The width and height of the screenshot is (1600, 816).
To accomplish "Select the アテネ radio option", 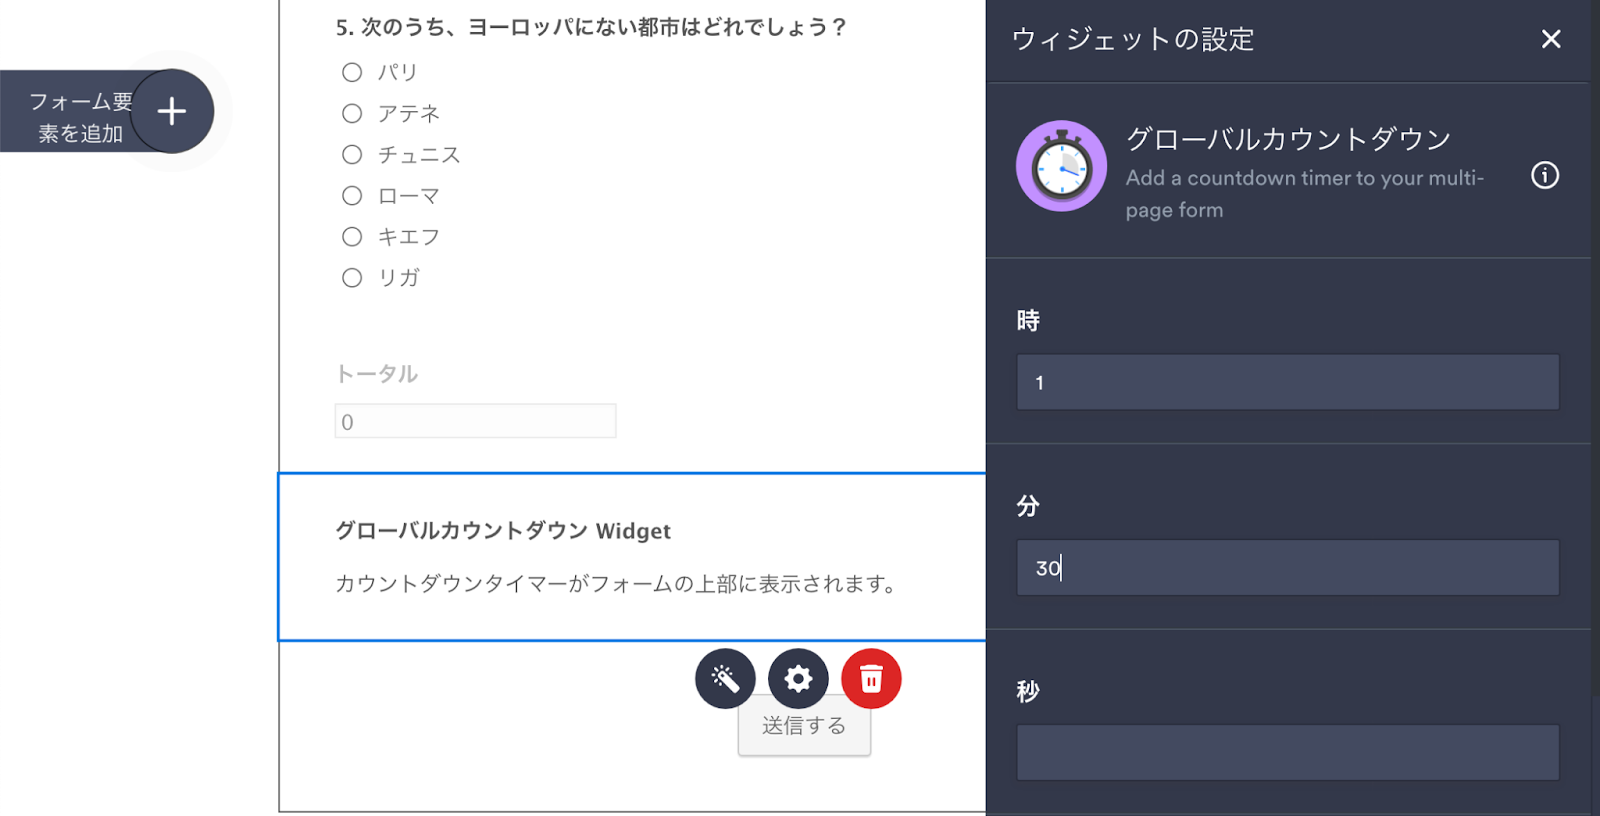I will pos(352,113).
